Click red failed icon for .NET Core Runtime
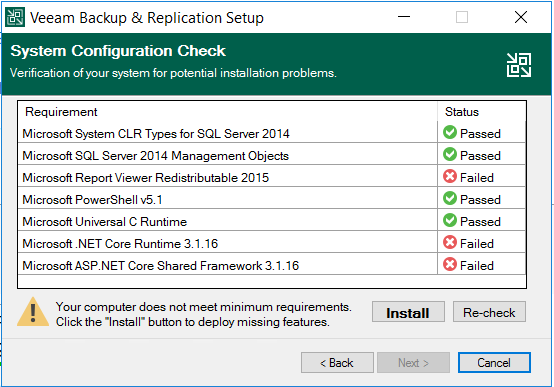 [x=450, y=242]
